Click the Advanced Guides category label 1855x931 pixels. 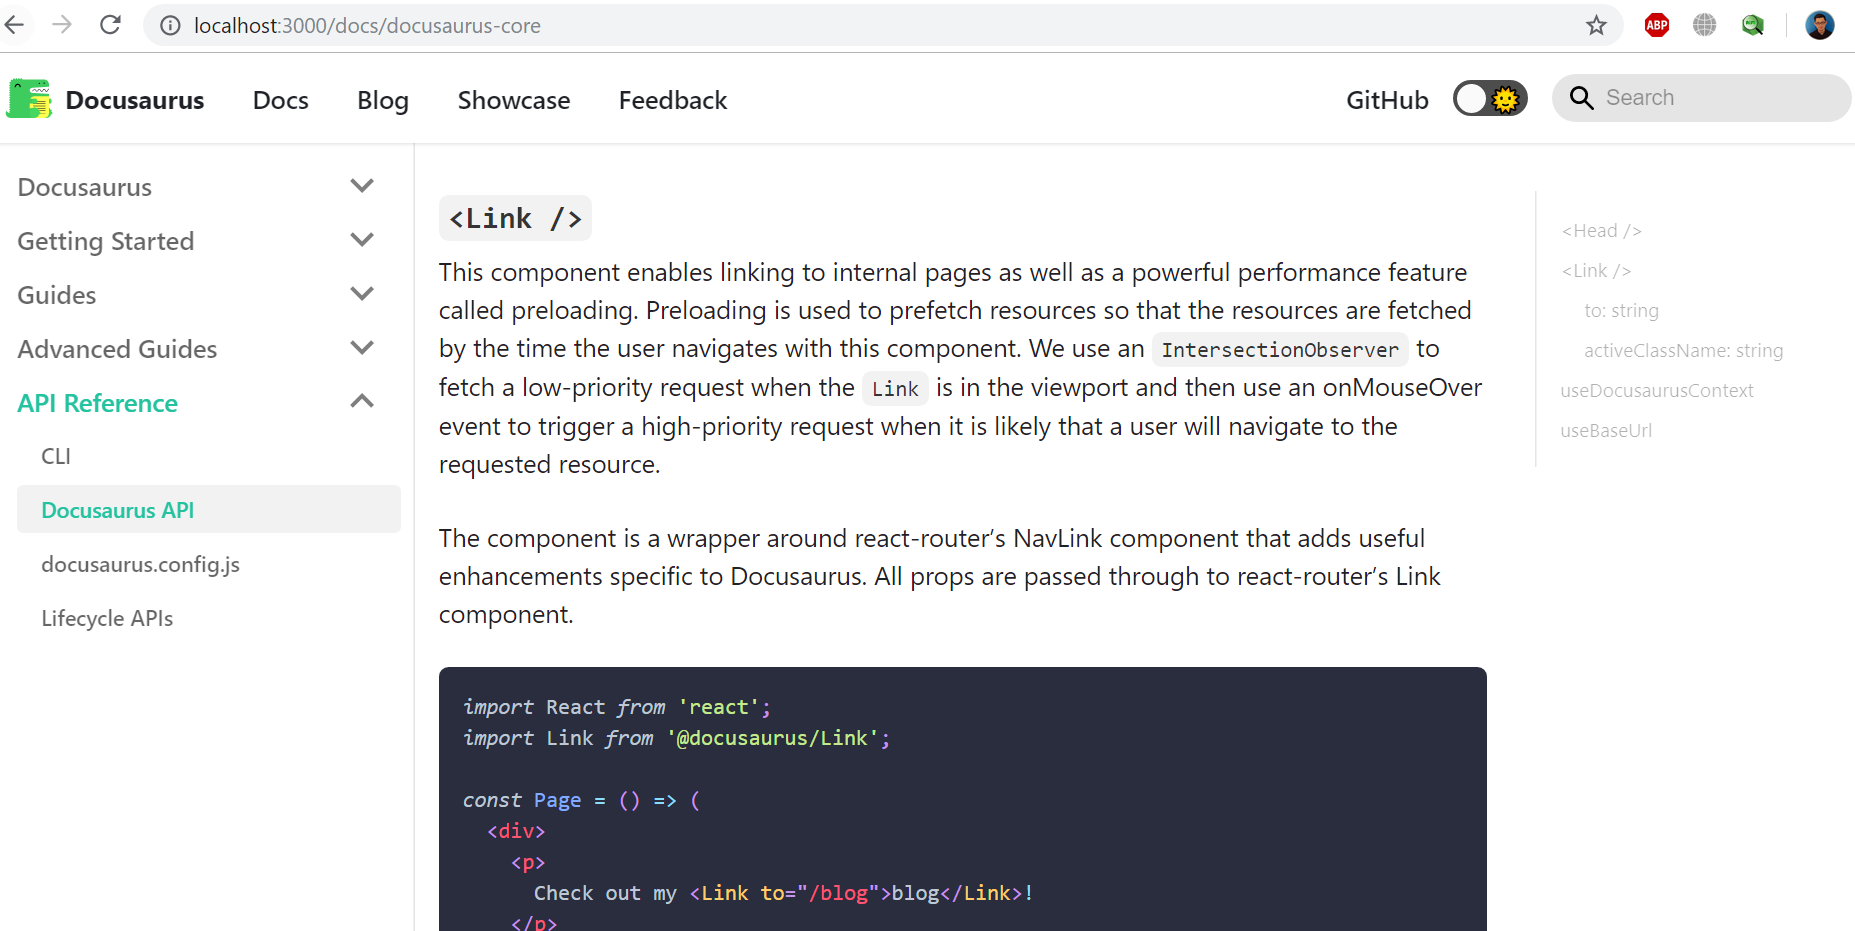(117, 349)
